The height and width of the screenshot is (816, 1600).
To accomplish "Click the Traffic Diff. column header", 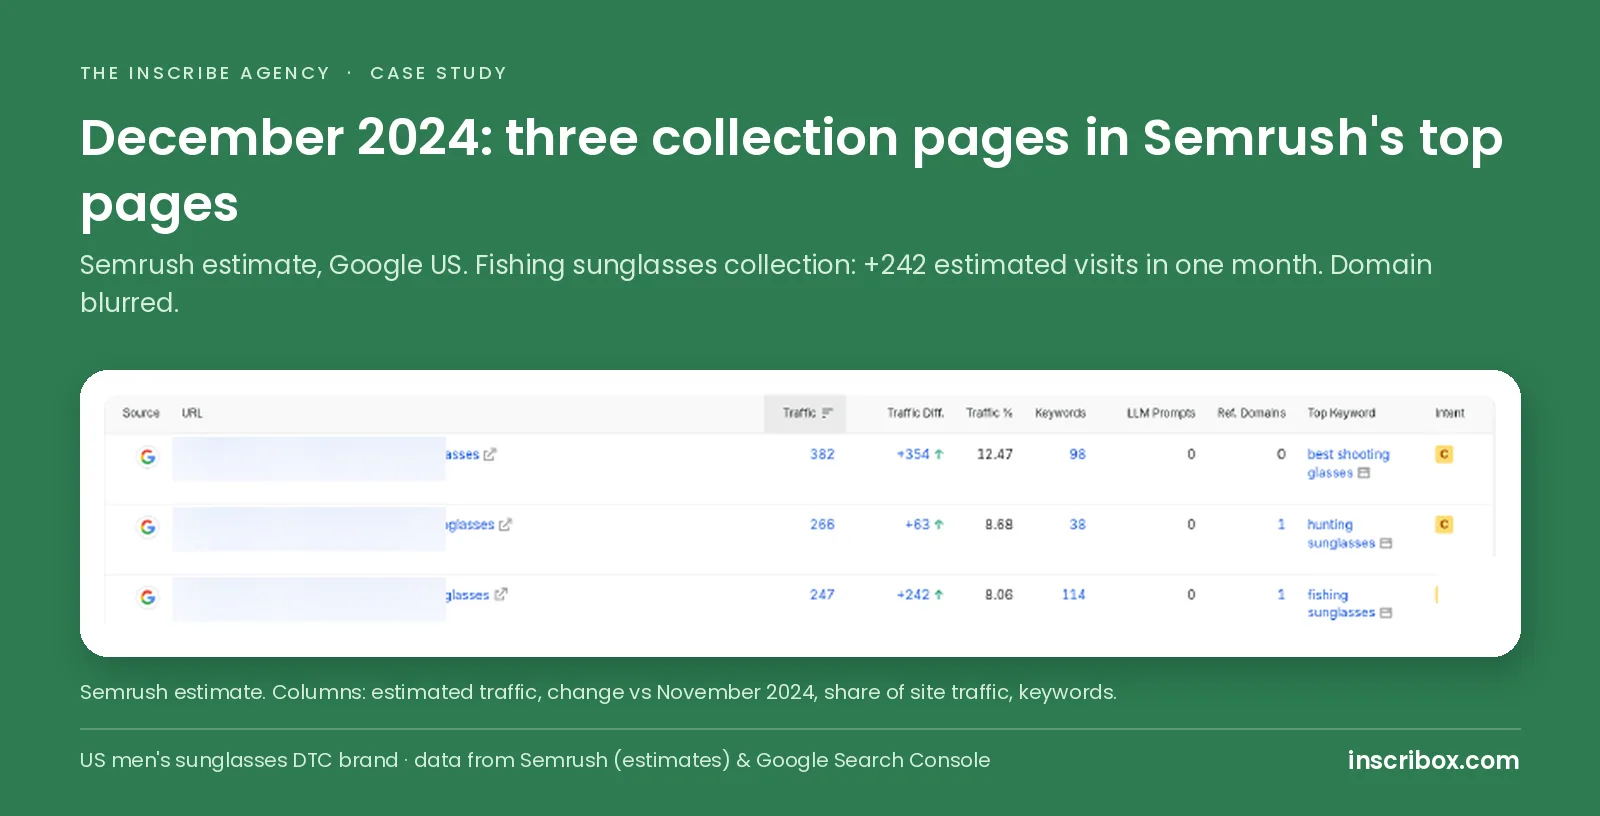I will point(915,413).
